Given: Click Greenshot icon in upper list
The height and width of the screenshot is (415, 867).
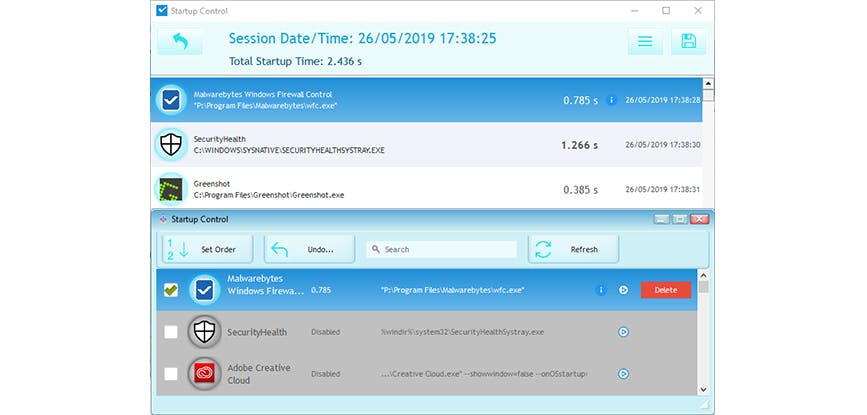Looking at the screenshot, I should point(171,189).
